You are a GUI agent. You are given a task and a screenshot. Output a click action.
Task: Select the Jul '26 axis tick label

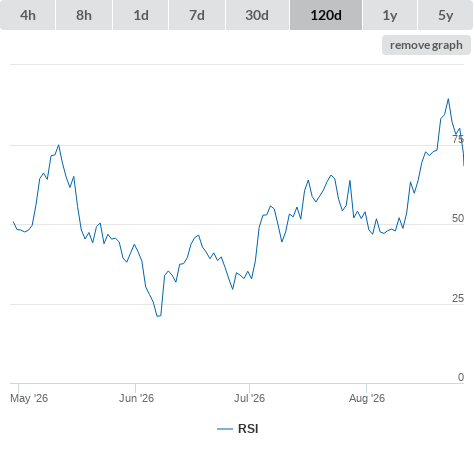pos(249,398)
